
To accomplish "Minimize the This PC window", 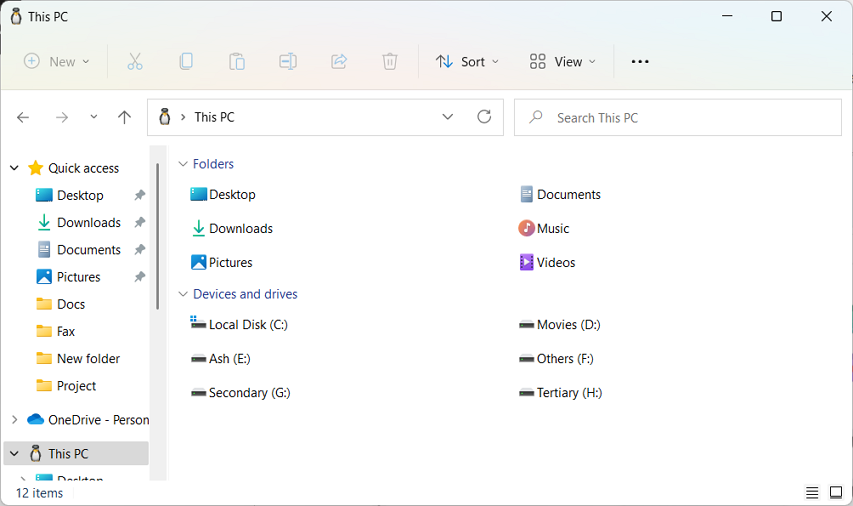I will [727, 16].
